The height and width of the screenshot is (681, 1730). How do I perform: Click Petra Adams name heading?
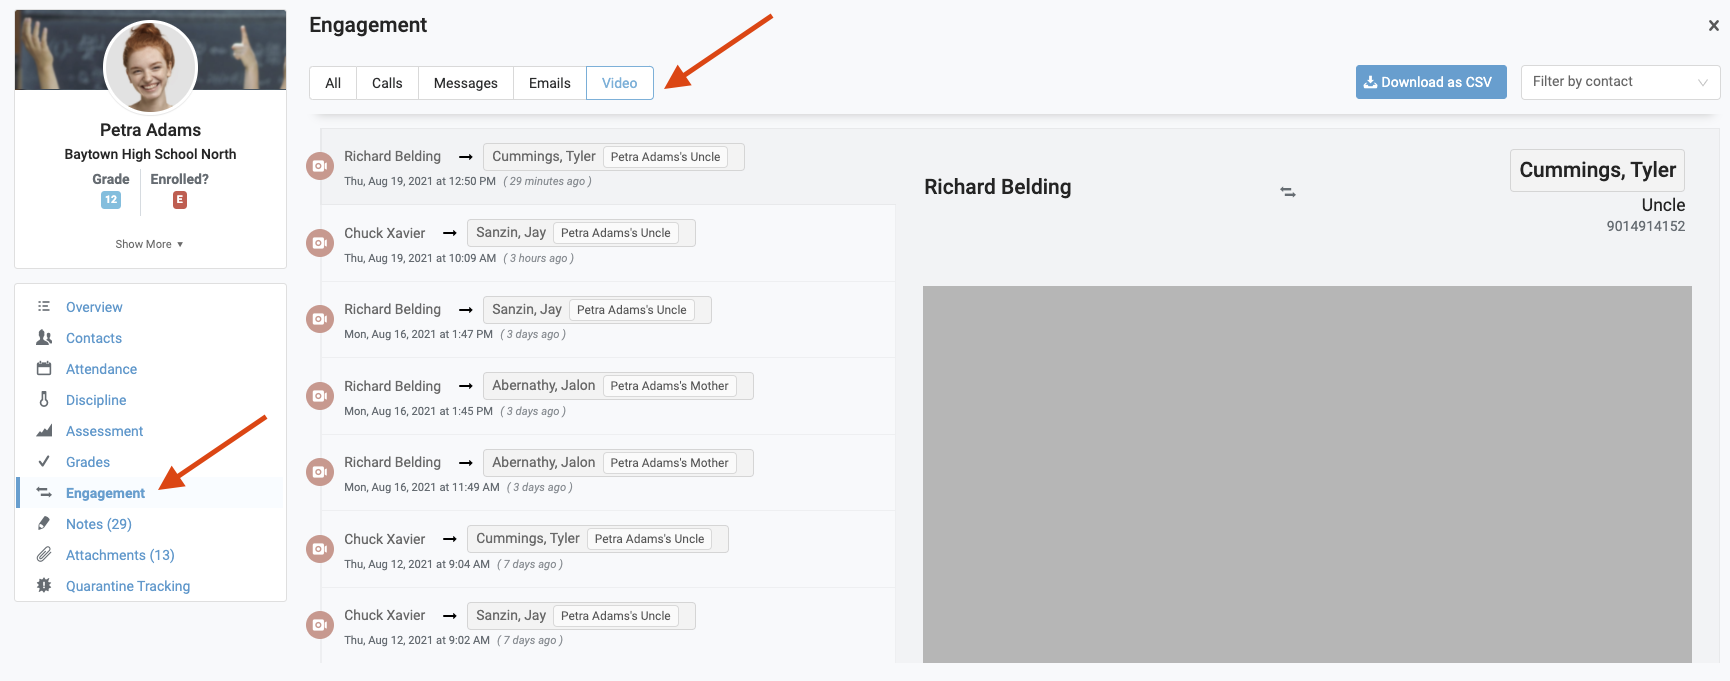tap(150, 130)
